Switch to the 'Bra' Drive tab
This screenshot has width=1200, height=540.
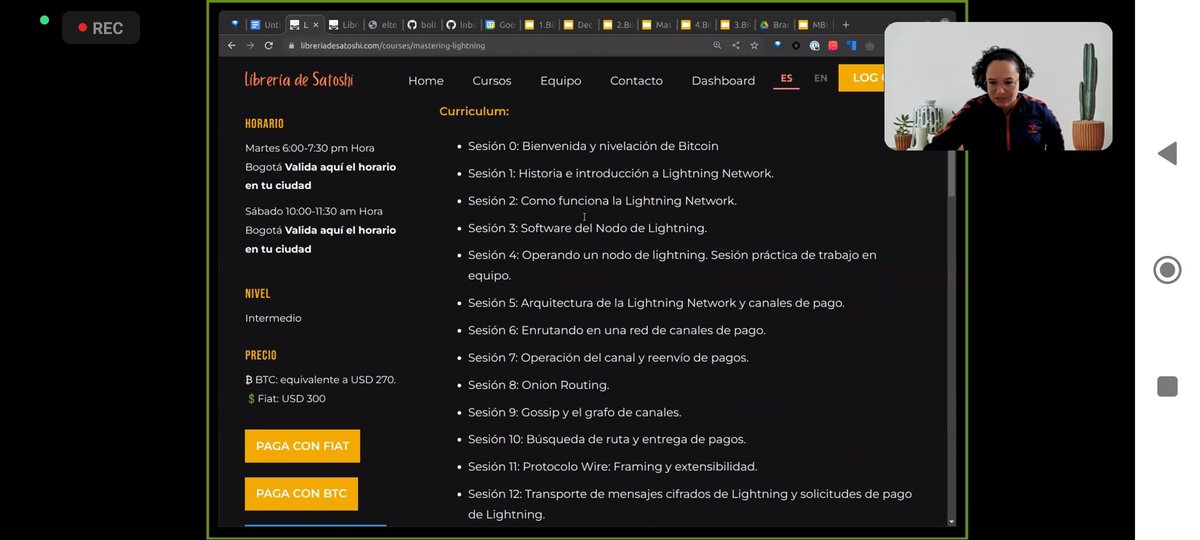775,24
